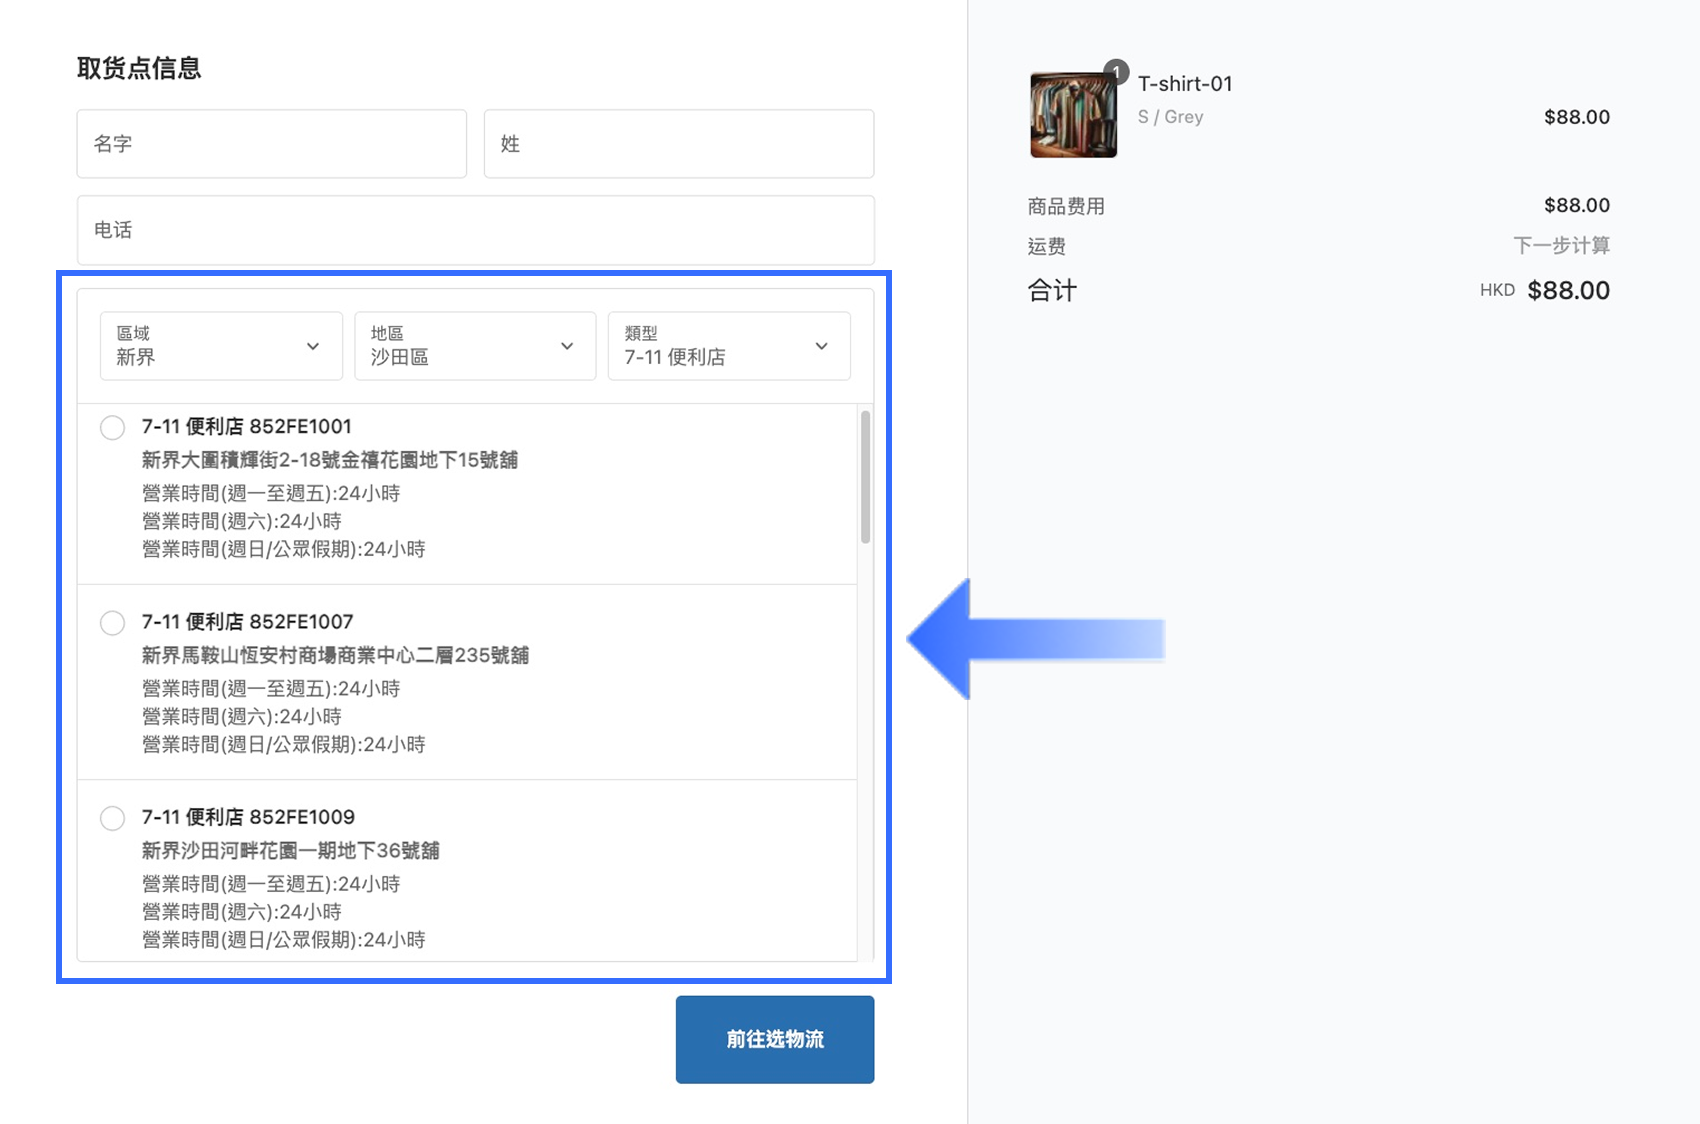Viewport: 1700px width, 1124px height.
Task: Click address 新界馬鞍山恆安村商場商業中心二層235號舖
Action: [x=335, y=655]
